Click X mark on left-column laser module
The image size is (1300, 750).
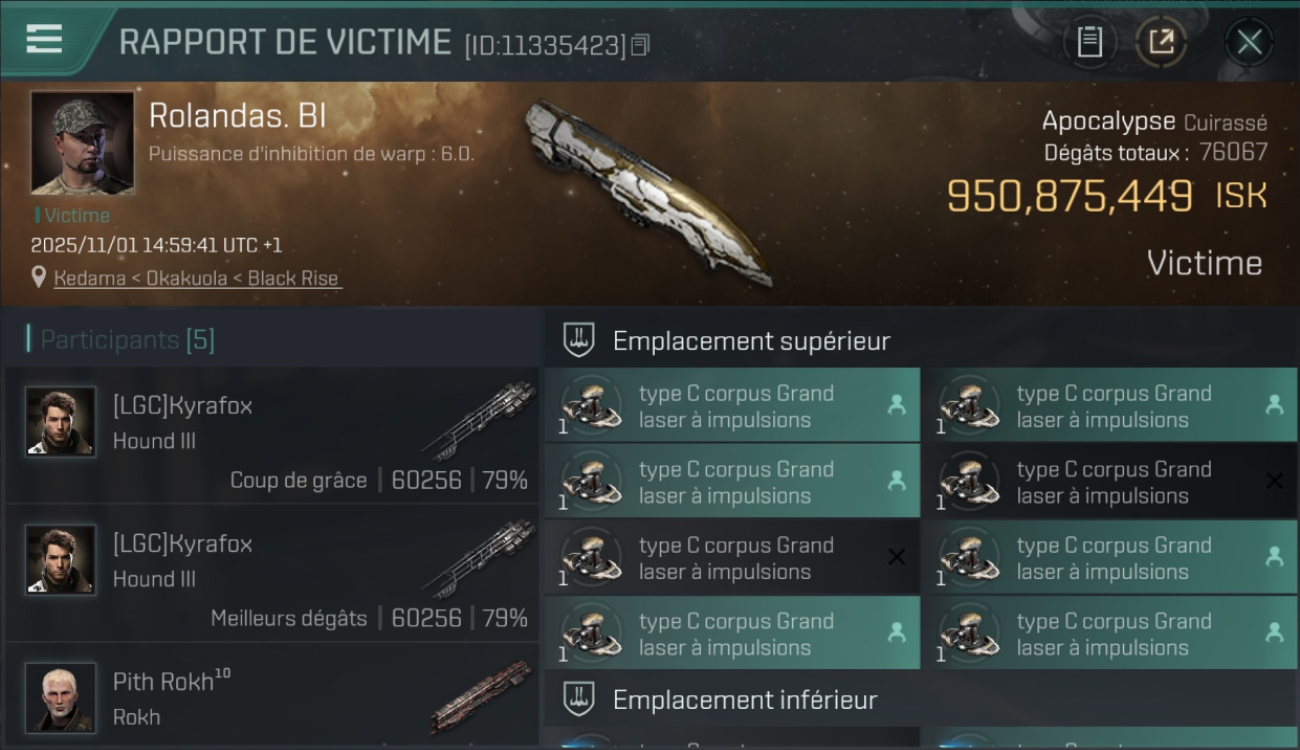[896, 557]
